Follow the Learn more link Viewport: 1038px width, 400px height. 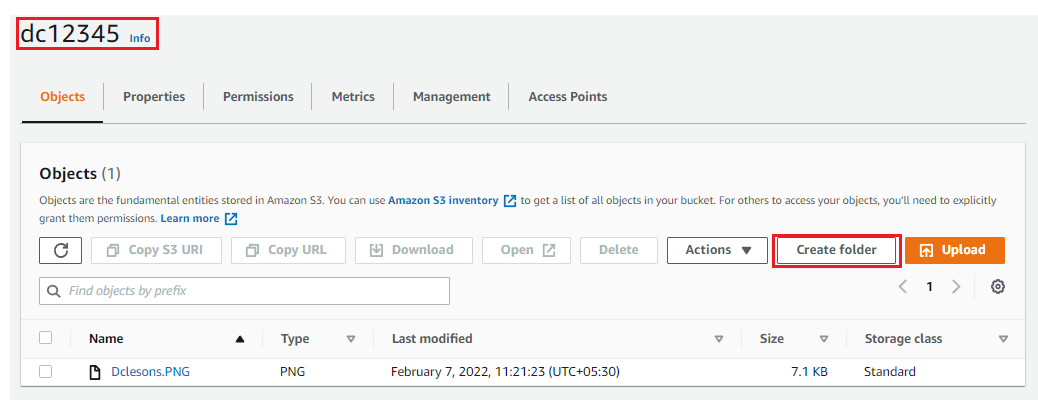pyautogui.click(x=190, y=218)
